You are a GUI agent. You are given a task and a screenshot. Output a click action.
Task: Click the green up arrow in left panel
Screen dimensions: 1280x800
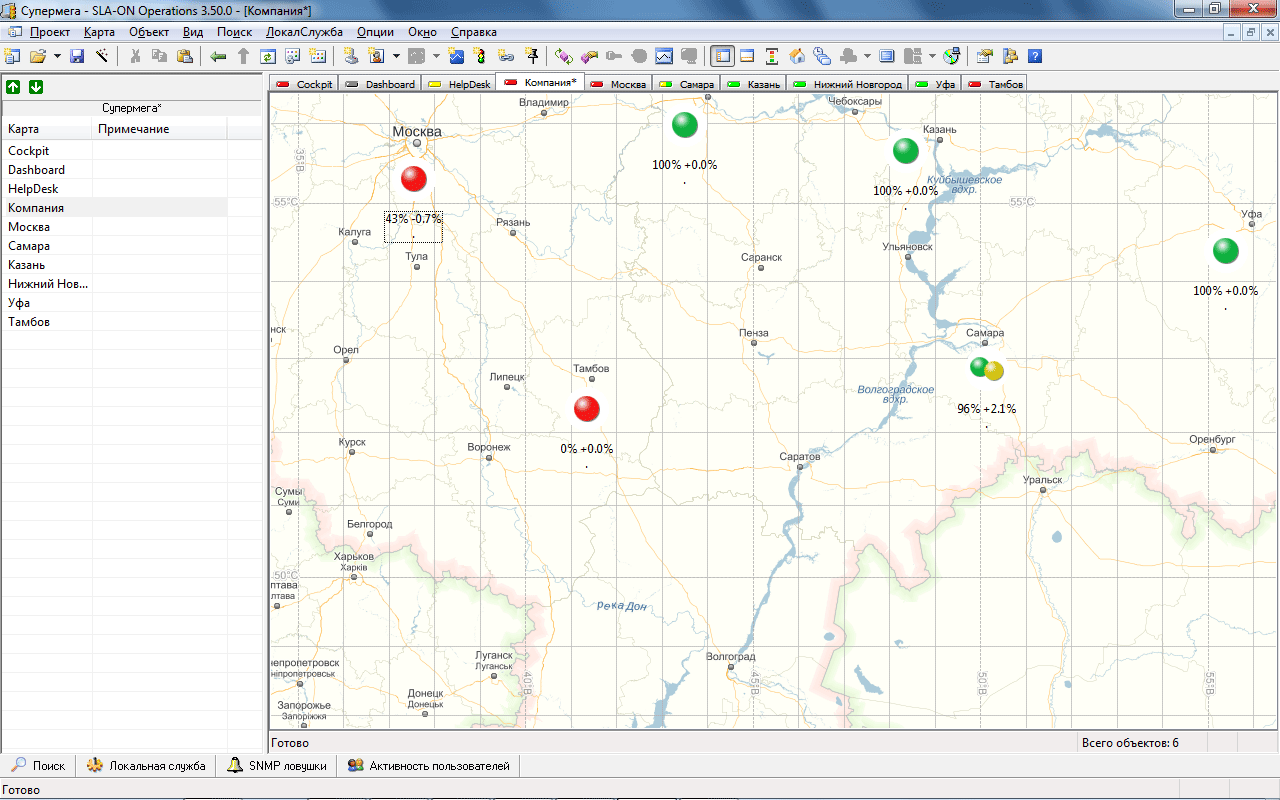[13, 87]
